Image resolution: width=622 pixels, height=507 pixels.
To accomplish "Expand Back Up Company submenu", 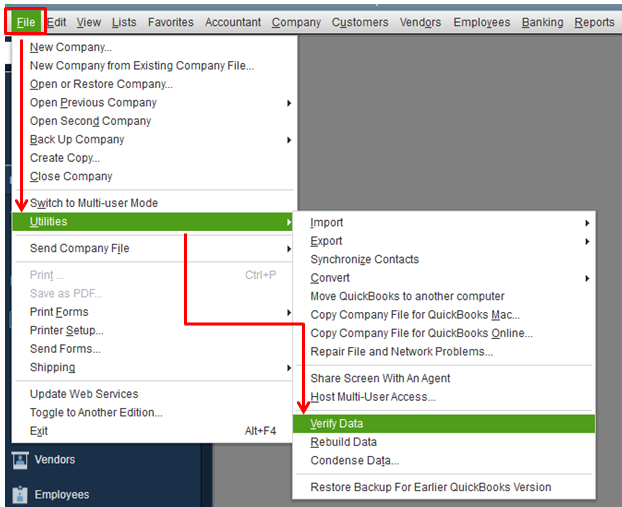I will pyautogui.click(x=155, y=140).
